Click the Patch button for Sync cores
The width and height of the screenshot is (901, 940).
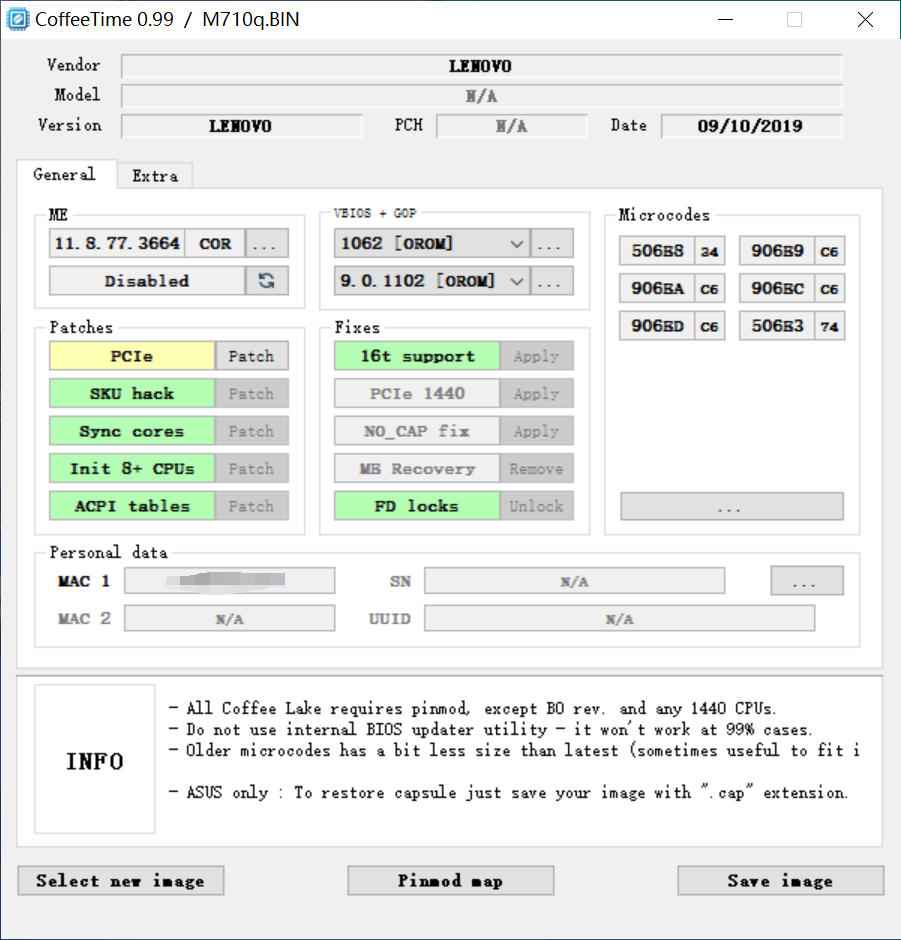point(252,431)
